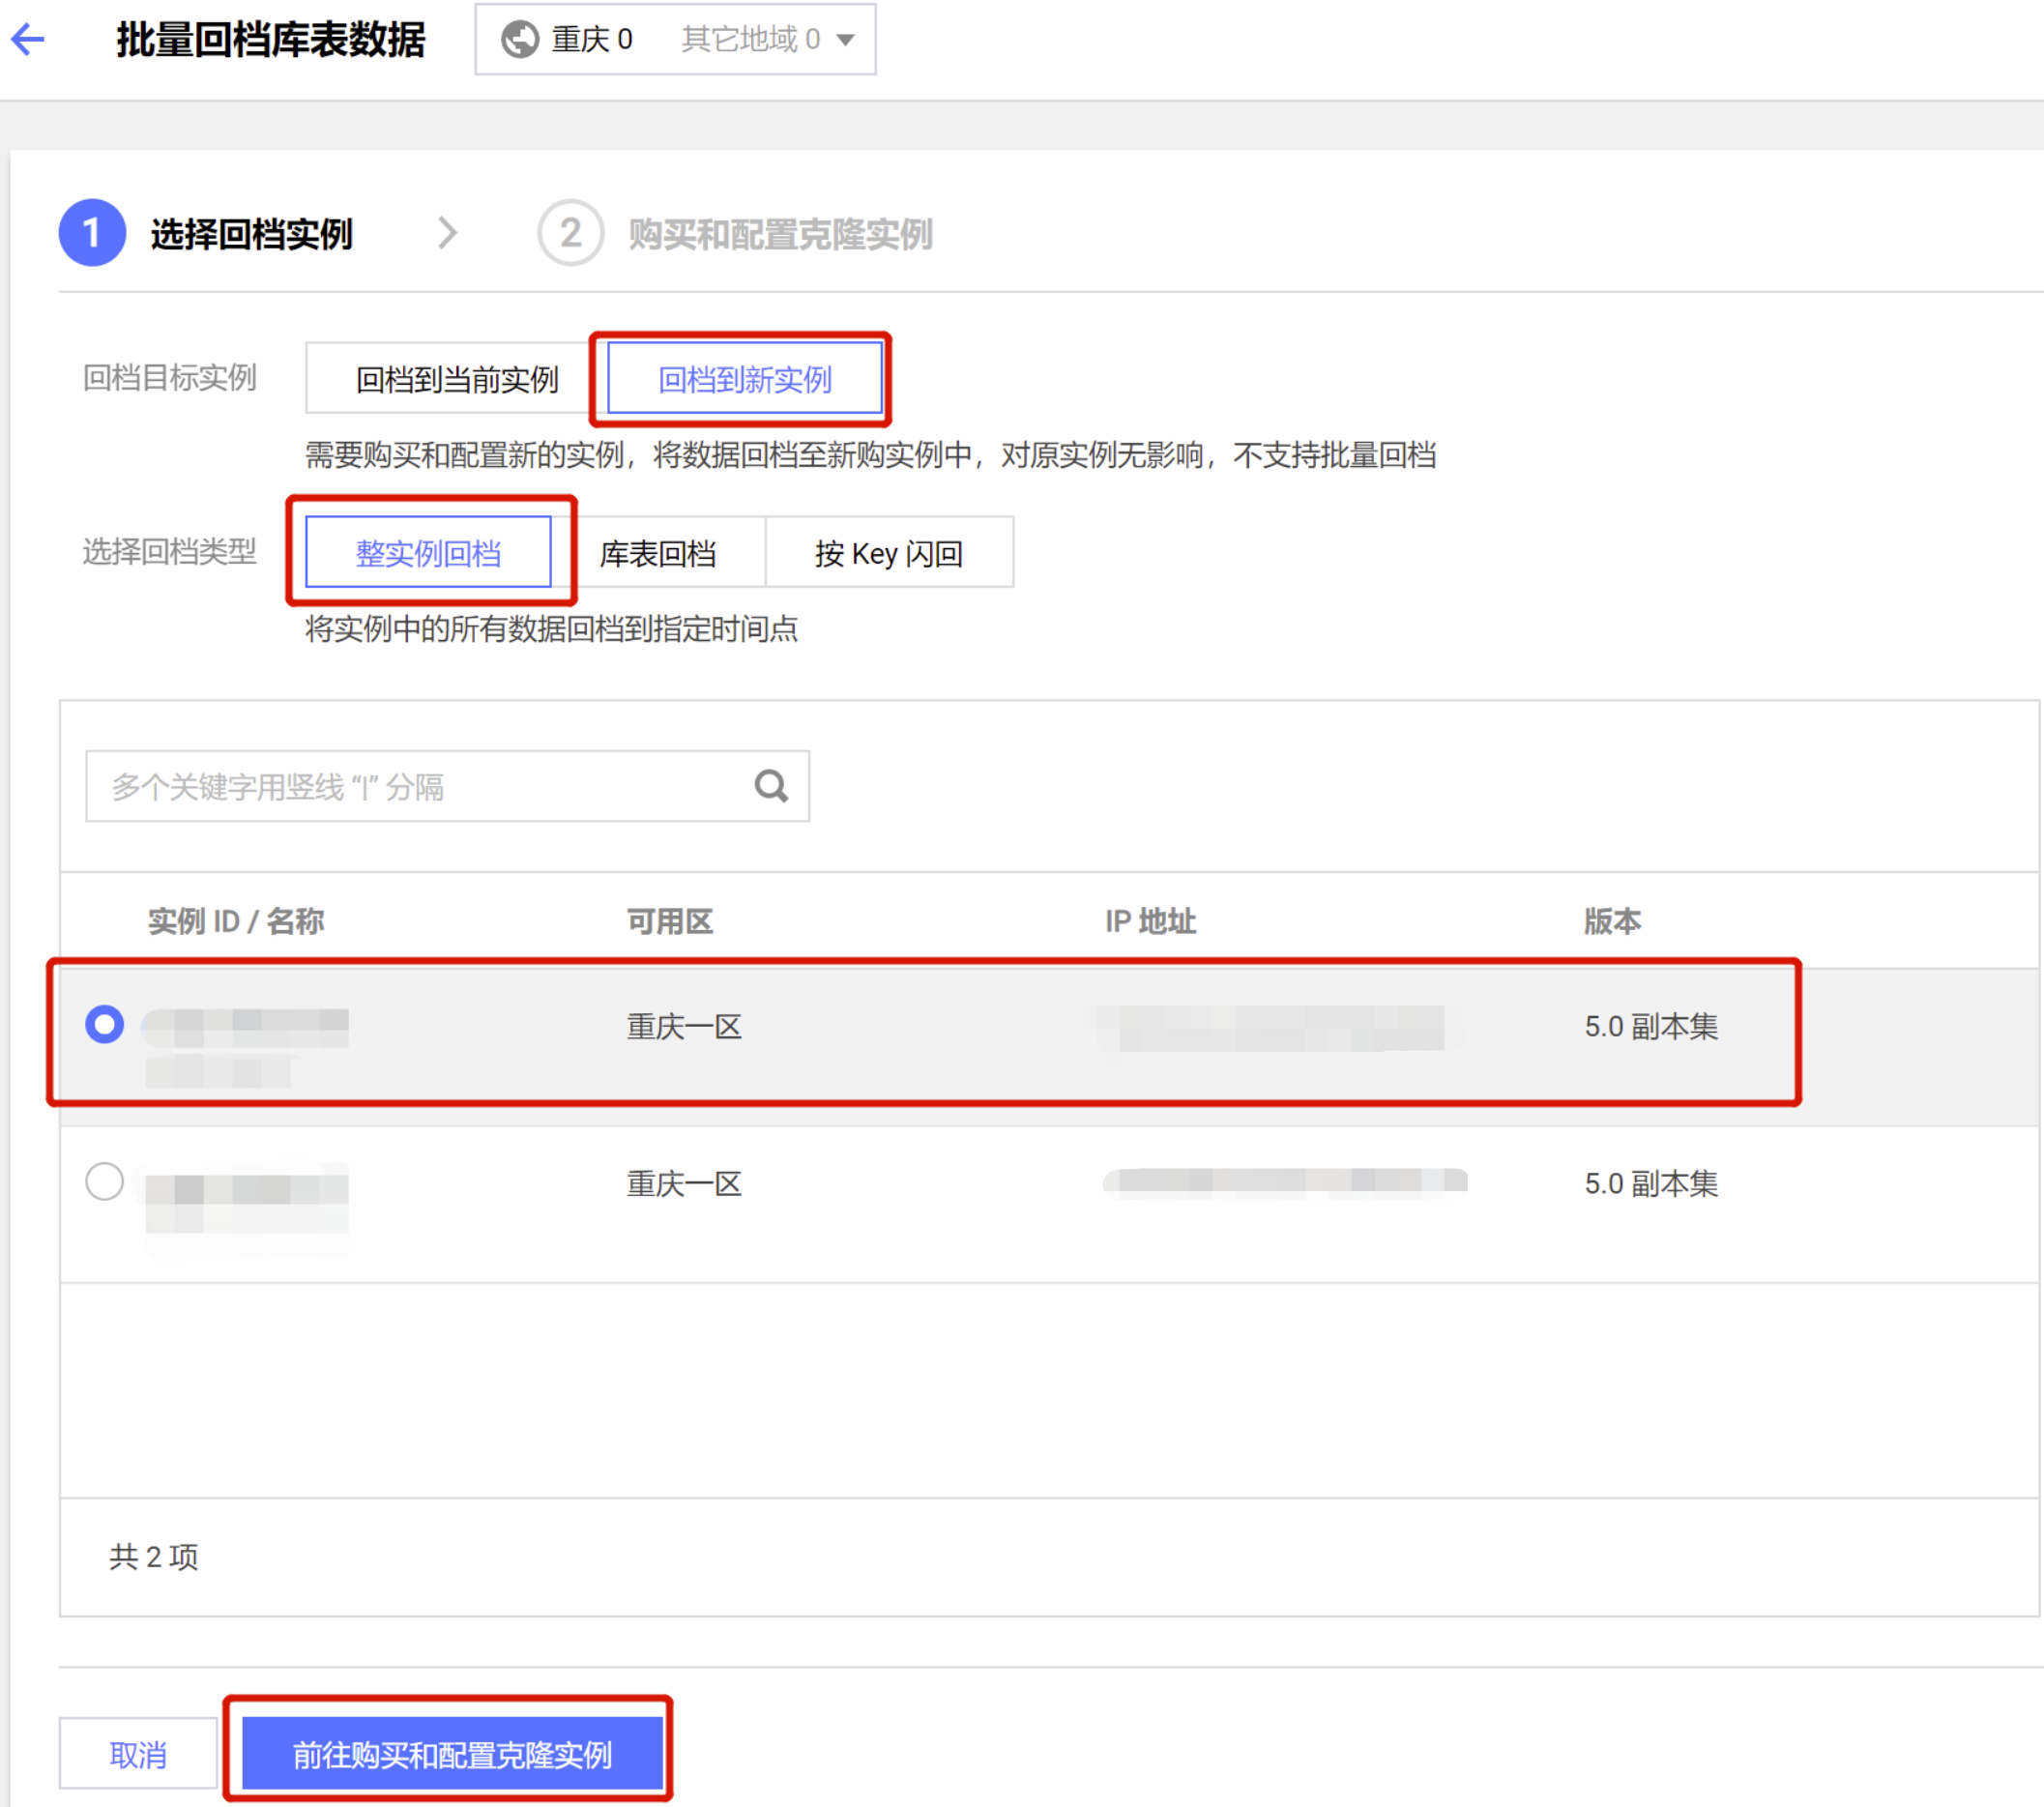Switch to 按 Key 闪回 type

pyautogui.click(x=888, y=553)
